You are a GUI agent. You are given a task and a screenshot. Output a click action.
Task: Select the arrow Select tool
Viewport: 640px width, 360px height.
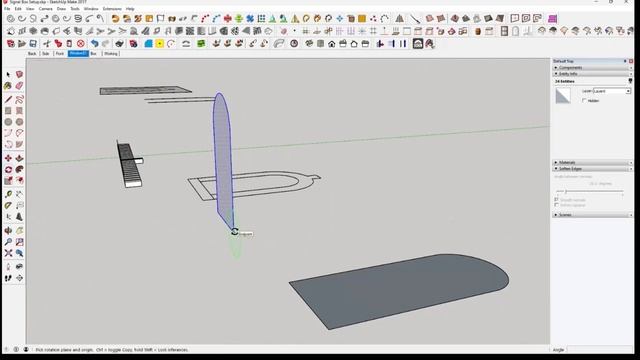(8, 75)
